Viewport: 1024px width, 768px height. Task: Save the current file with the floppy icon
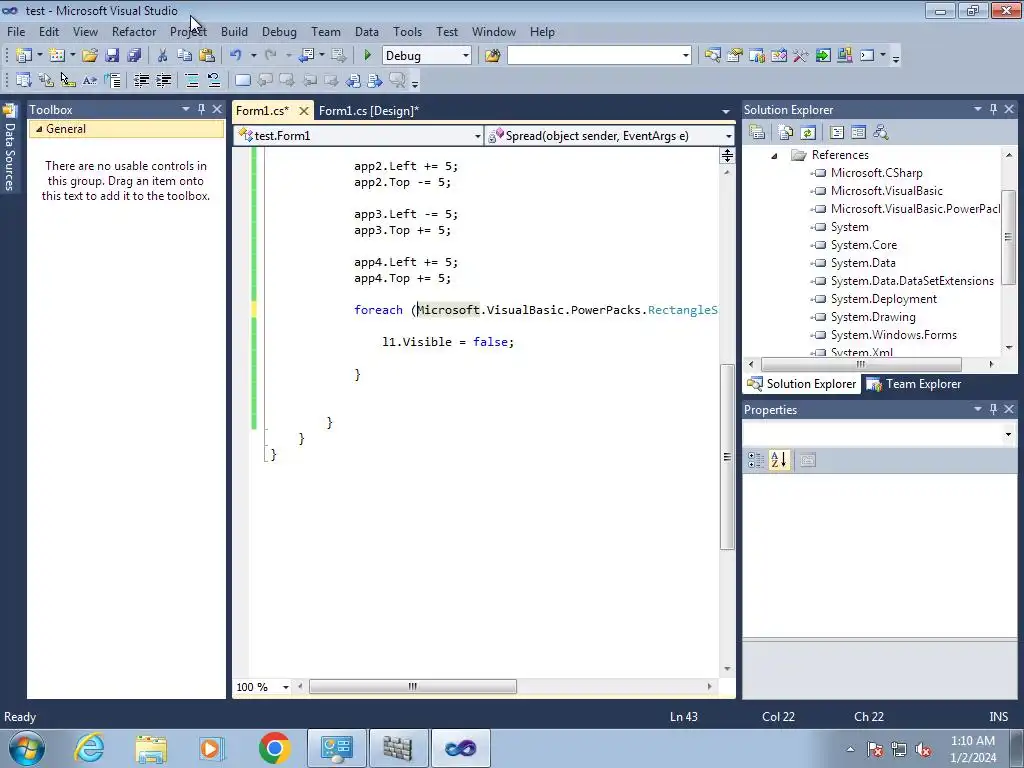pos(112,56)
